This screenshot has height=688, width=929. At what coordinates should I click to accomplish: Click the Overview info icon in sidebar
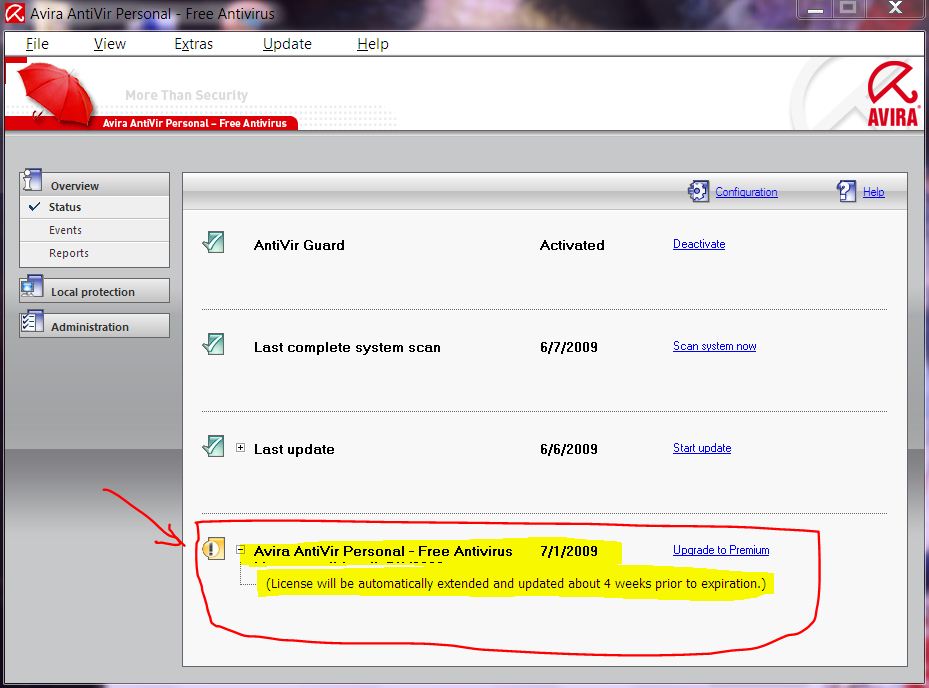32,180
